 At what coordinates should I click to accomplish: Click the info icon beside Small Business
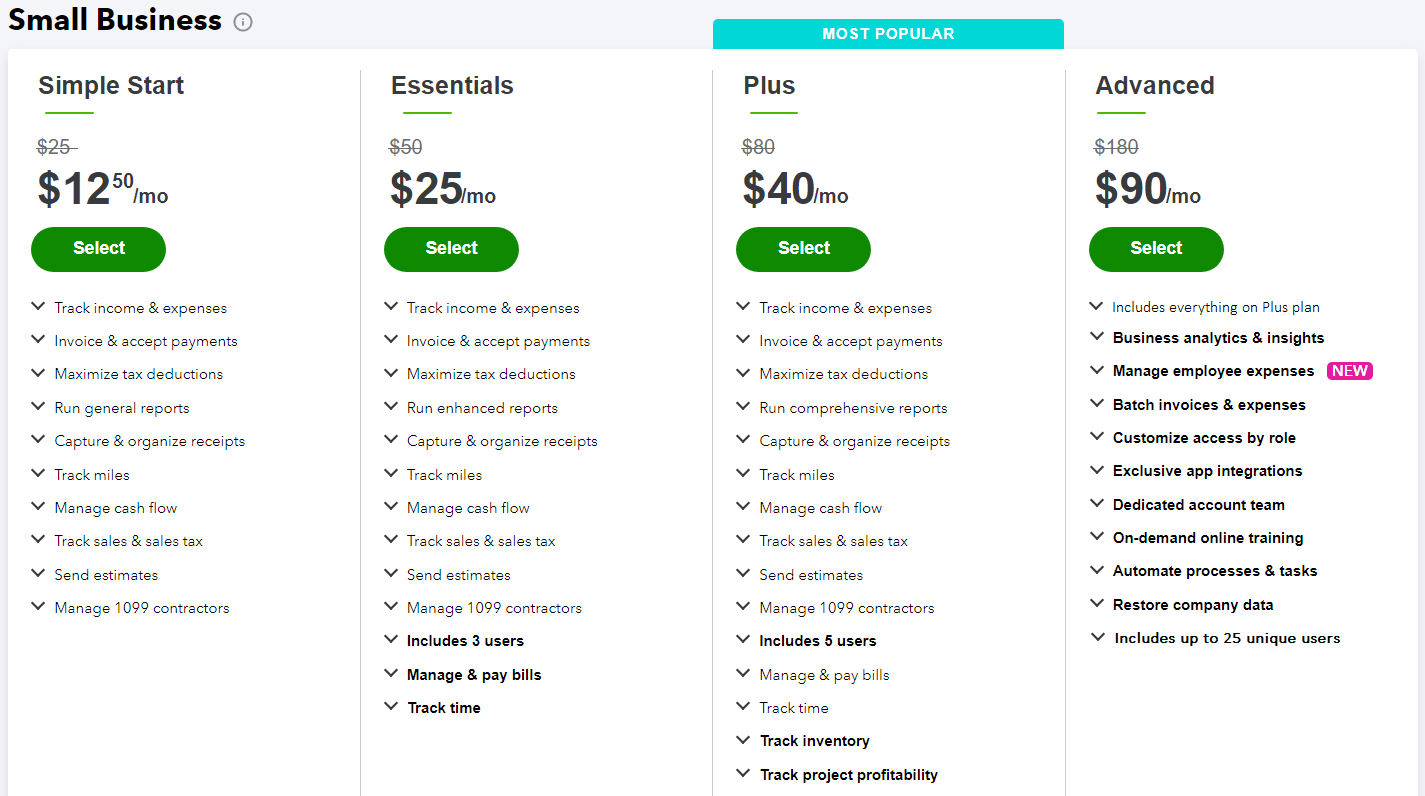click(x=243, y=22)
